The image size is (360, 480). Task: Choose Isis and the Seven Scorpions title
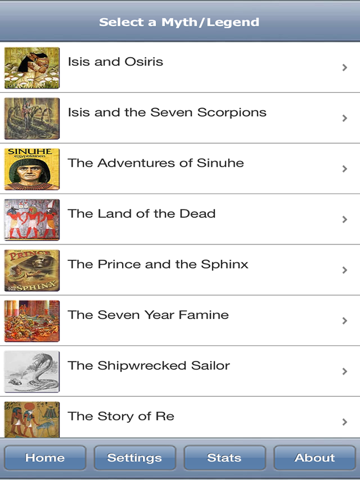point(167,113)
